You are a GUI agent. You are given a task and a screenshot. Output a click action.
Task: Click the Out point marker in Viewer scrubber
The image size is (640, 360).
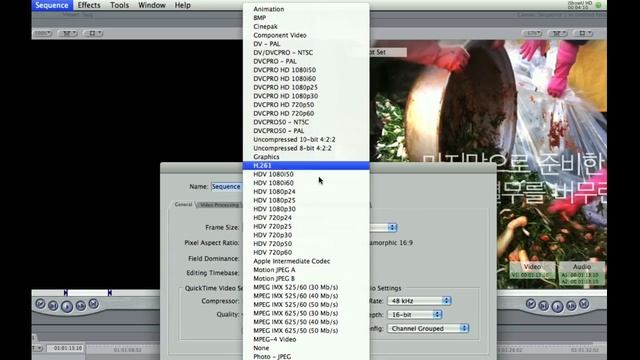pos(110,293)
